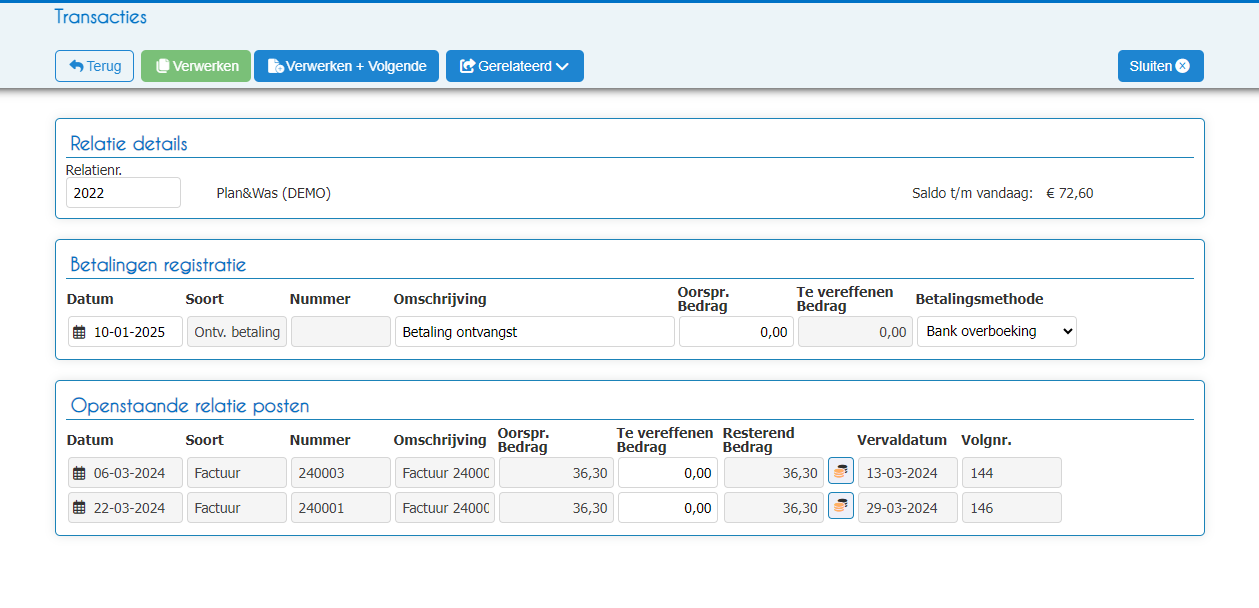1259x608 pixels.
Task: Click the number field showing 240003
Action: [x=341, y=473]
